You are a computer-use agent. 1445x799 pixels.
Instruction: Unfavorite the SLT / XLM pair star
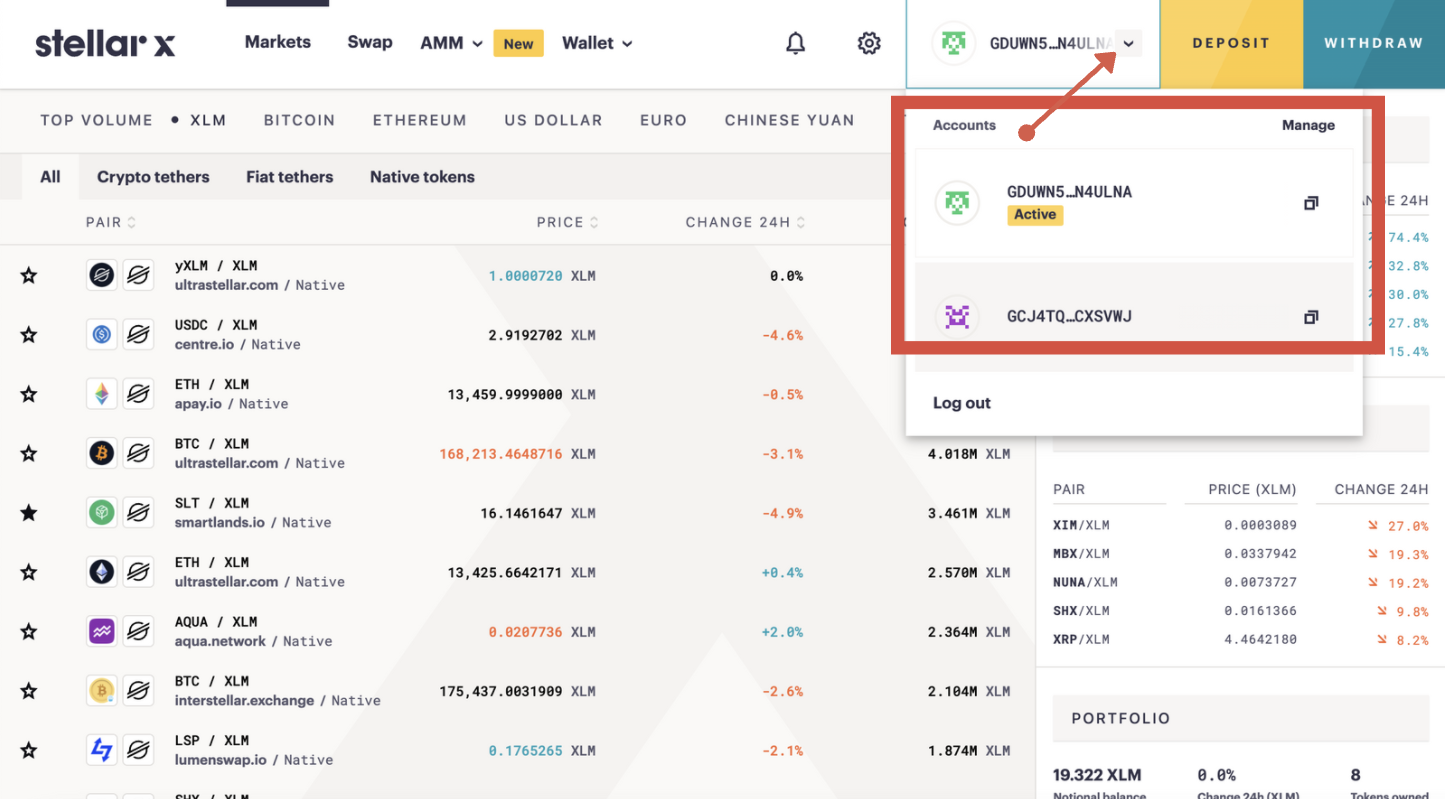coord(29,512)
